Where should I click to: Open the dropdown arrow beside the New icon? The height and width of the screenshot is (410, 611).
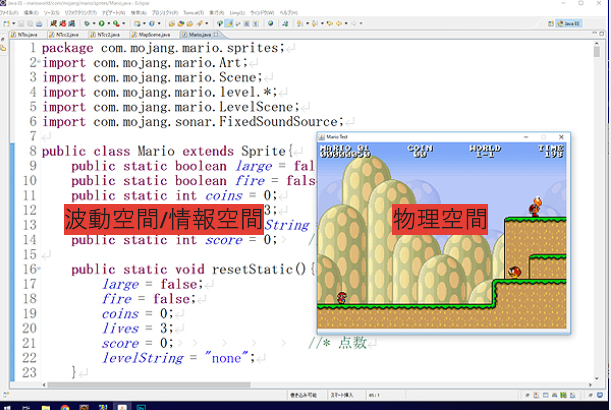(14, 22)
